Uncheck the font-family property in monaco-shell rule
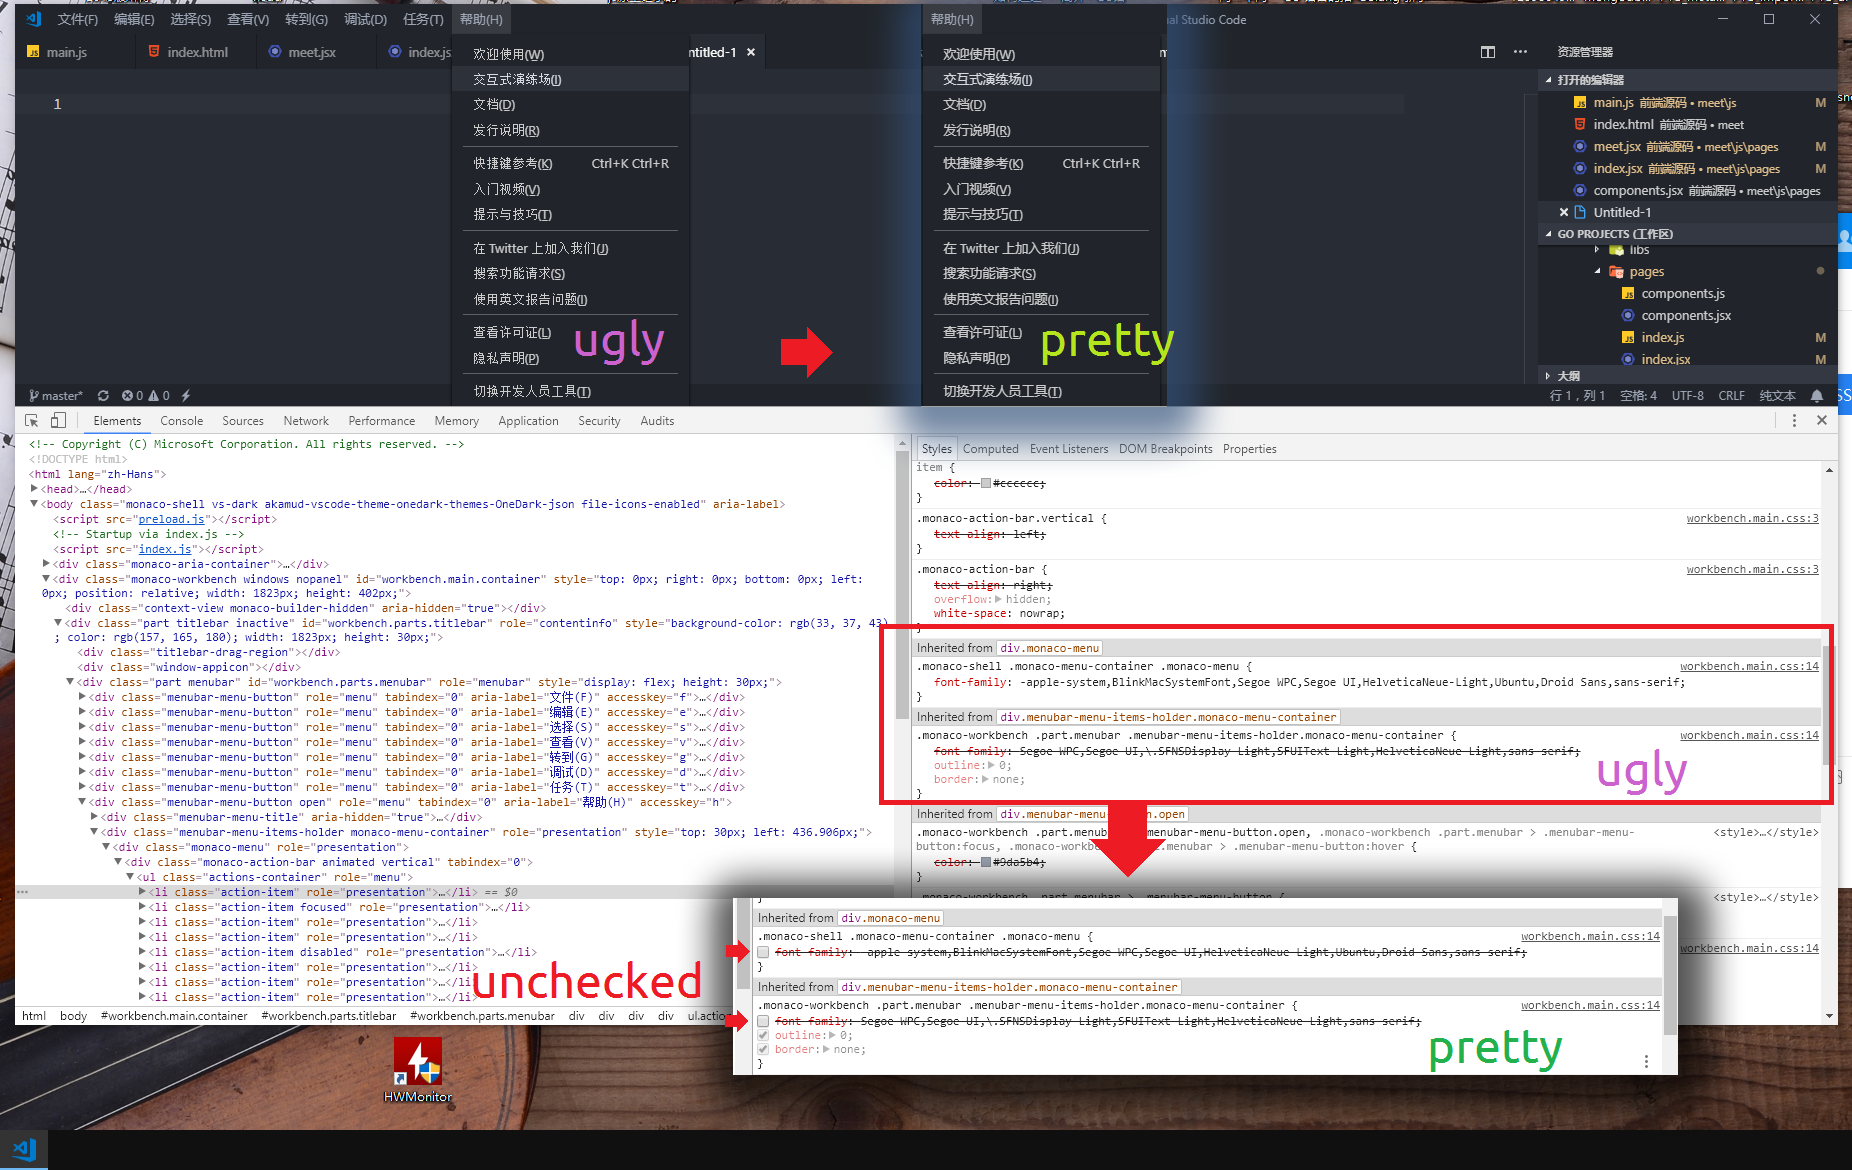Screen dimensions: 1852x1170 (763, 952)
